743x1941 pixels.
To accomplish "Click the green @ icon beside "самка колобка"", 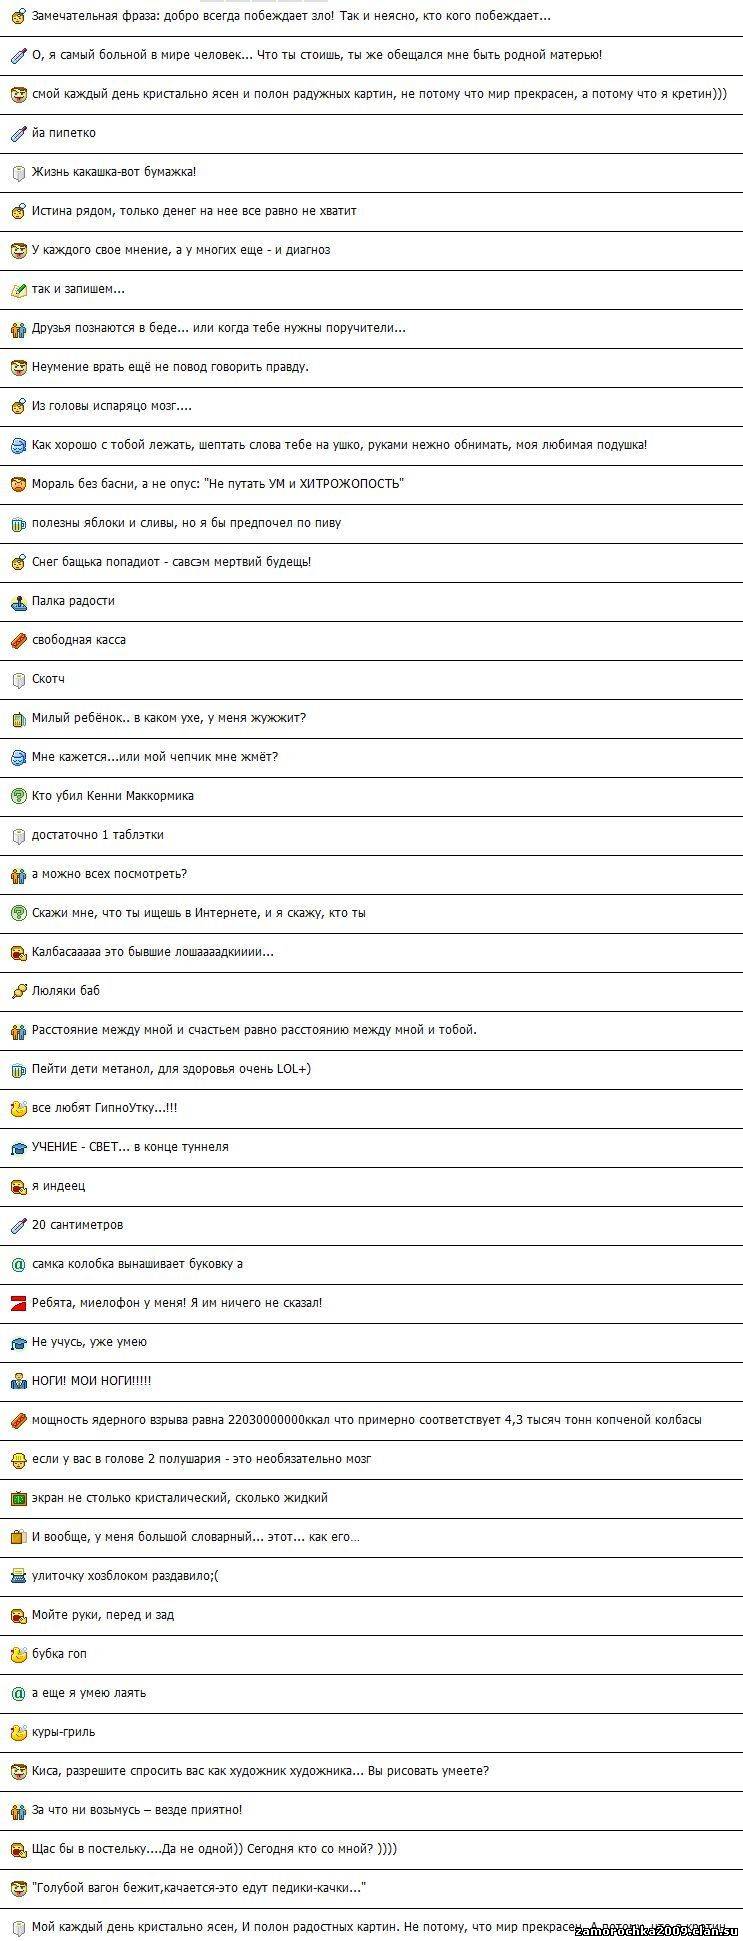I will pyautogui.click(x=17, y=1264).
